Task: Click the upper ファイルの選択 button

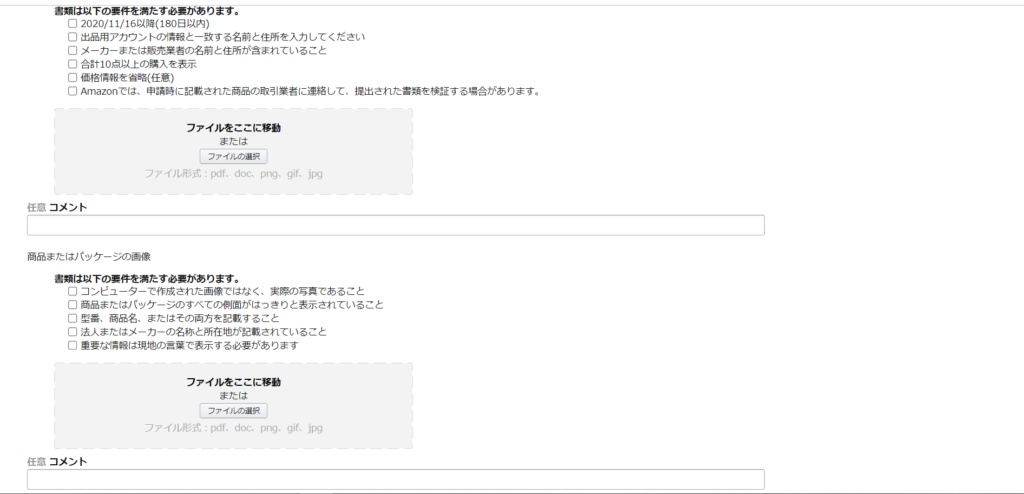Action: tap(233, 157)
